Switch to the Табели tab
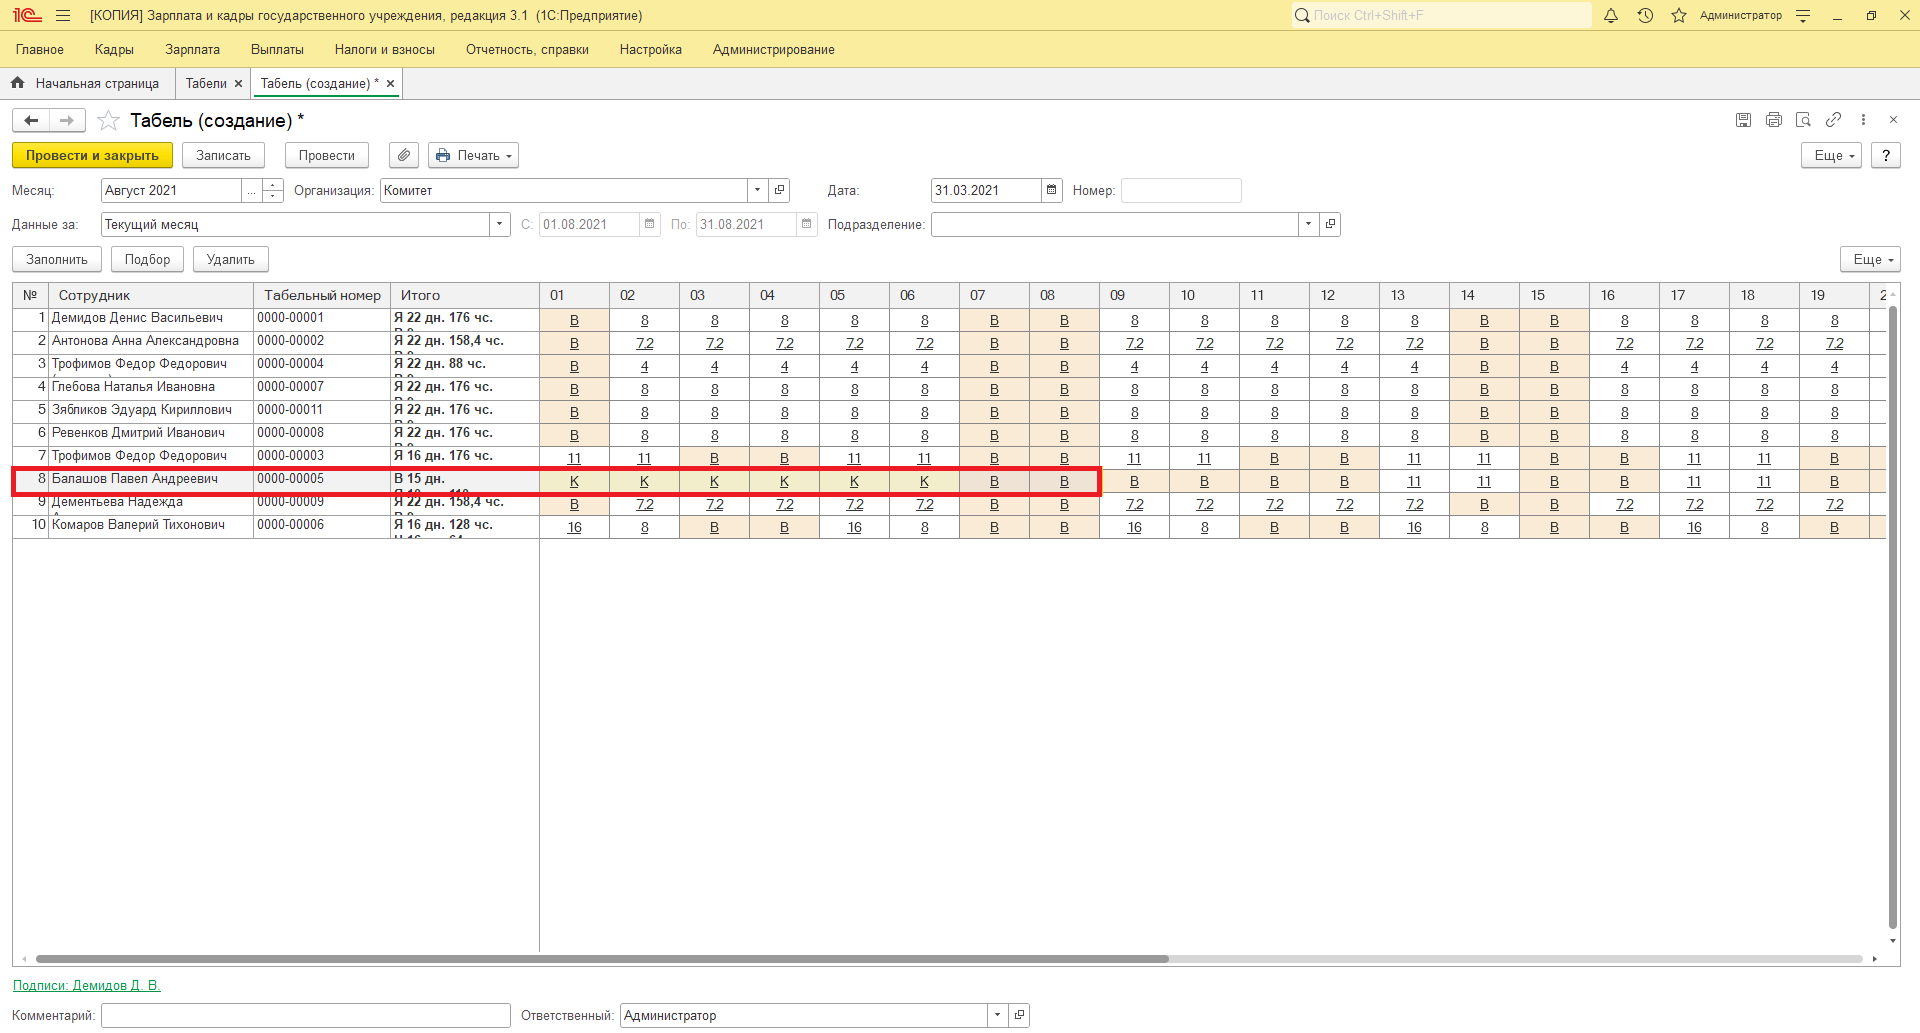Screen dimensions: 1920x1033 (206, 84)
